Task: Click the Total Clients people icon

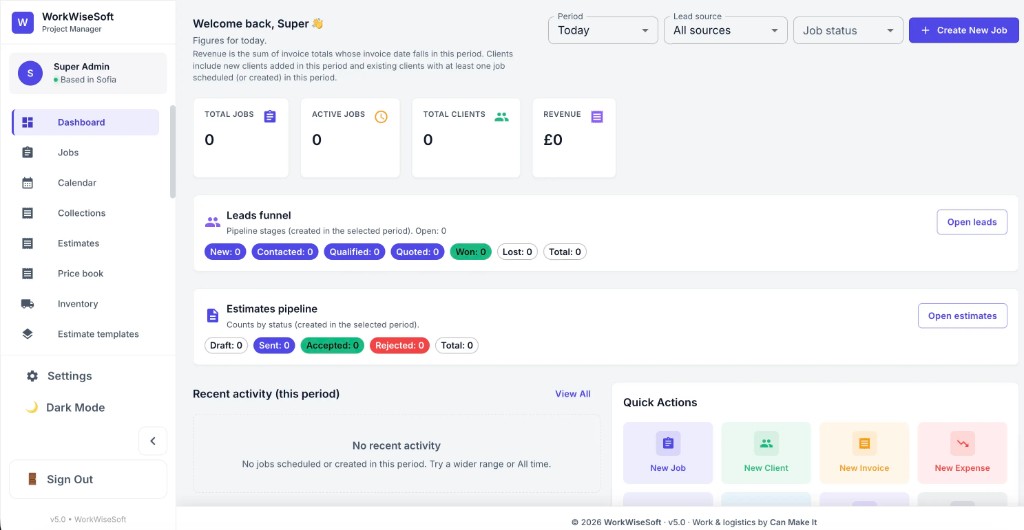Action: (x=502, y=117)
